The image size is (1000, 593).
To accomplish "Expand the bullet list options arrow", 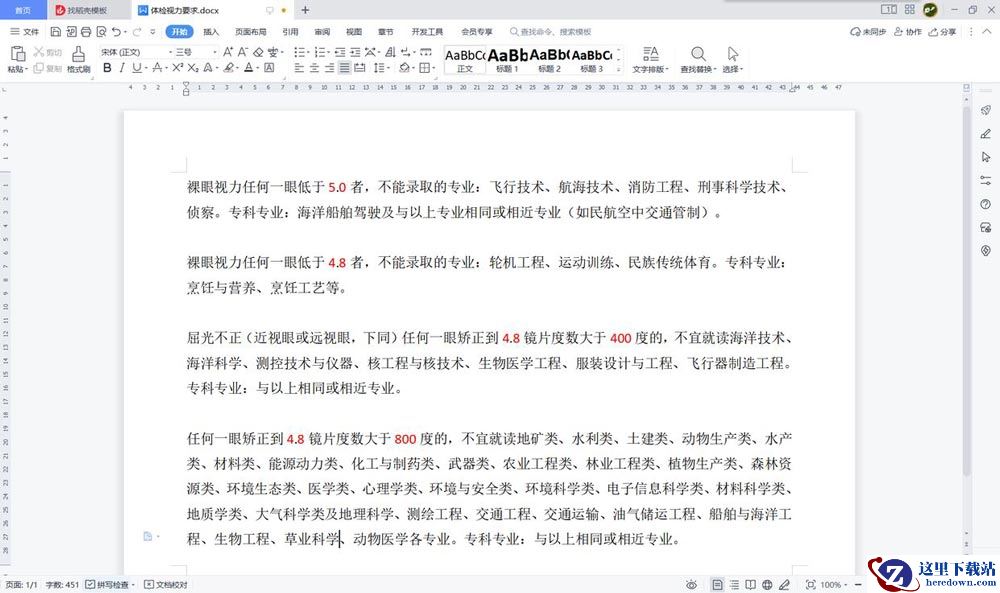I will [x=309, y=52].
